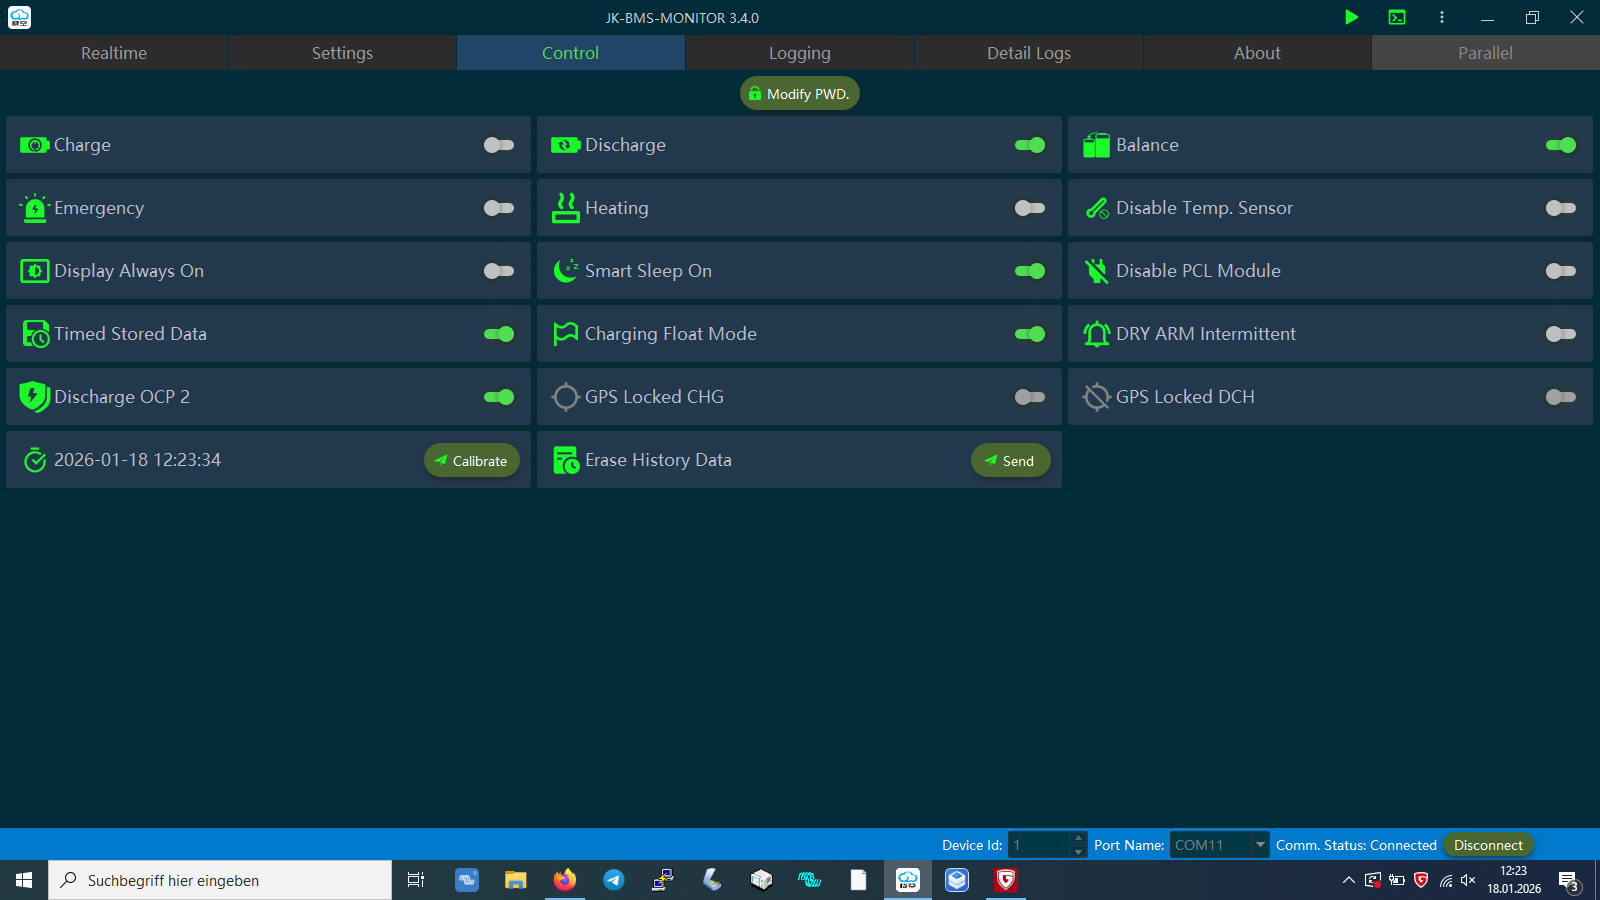Enable GPS Locked DCH switch

pos(1560,397)
